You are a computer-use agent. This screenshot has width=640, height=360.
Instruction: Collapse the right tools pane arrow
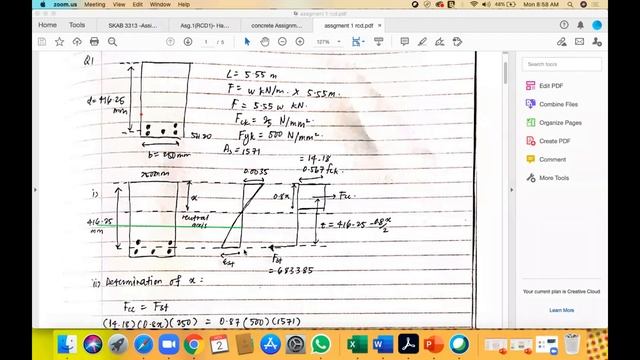point(512,190)
